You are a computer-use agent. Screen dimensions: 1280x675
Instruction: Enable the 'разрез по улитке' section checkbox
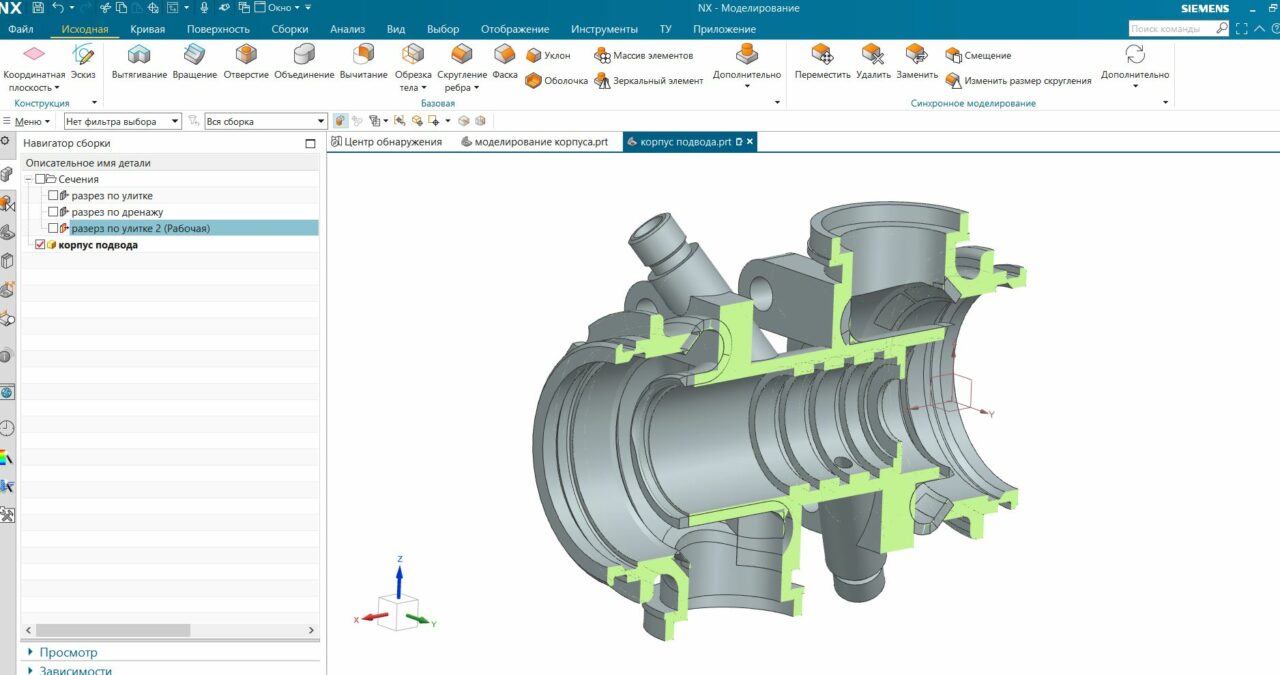pyautogui.click(x=54, y=196)
